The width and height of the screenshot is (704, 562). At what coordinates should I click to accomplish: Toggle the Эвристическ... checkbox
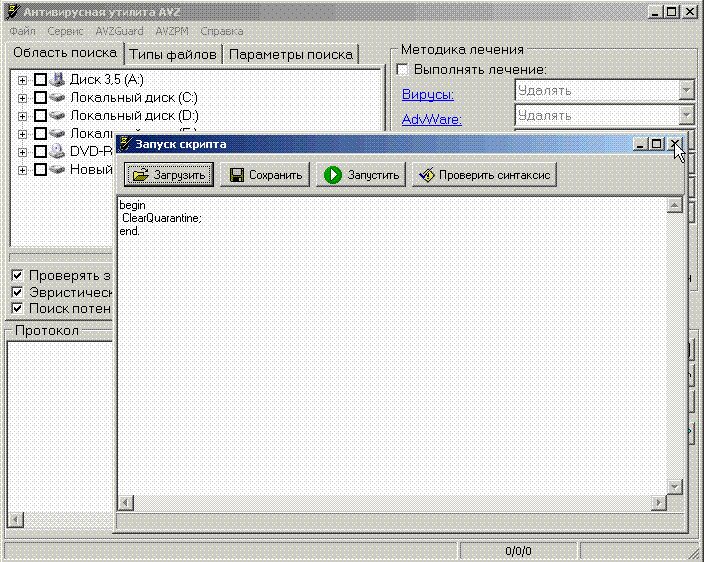[x=17, y=292]
